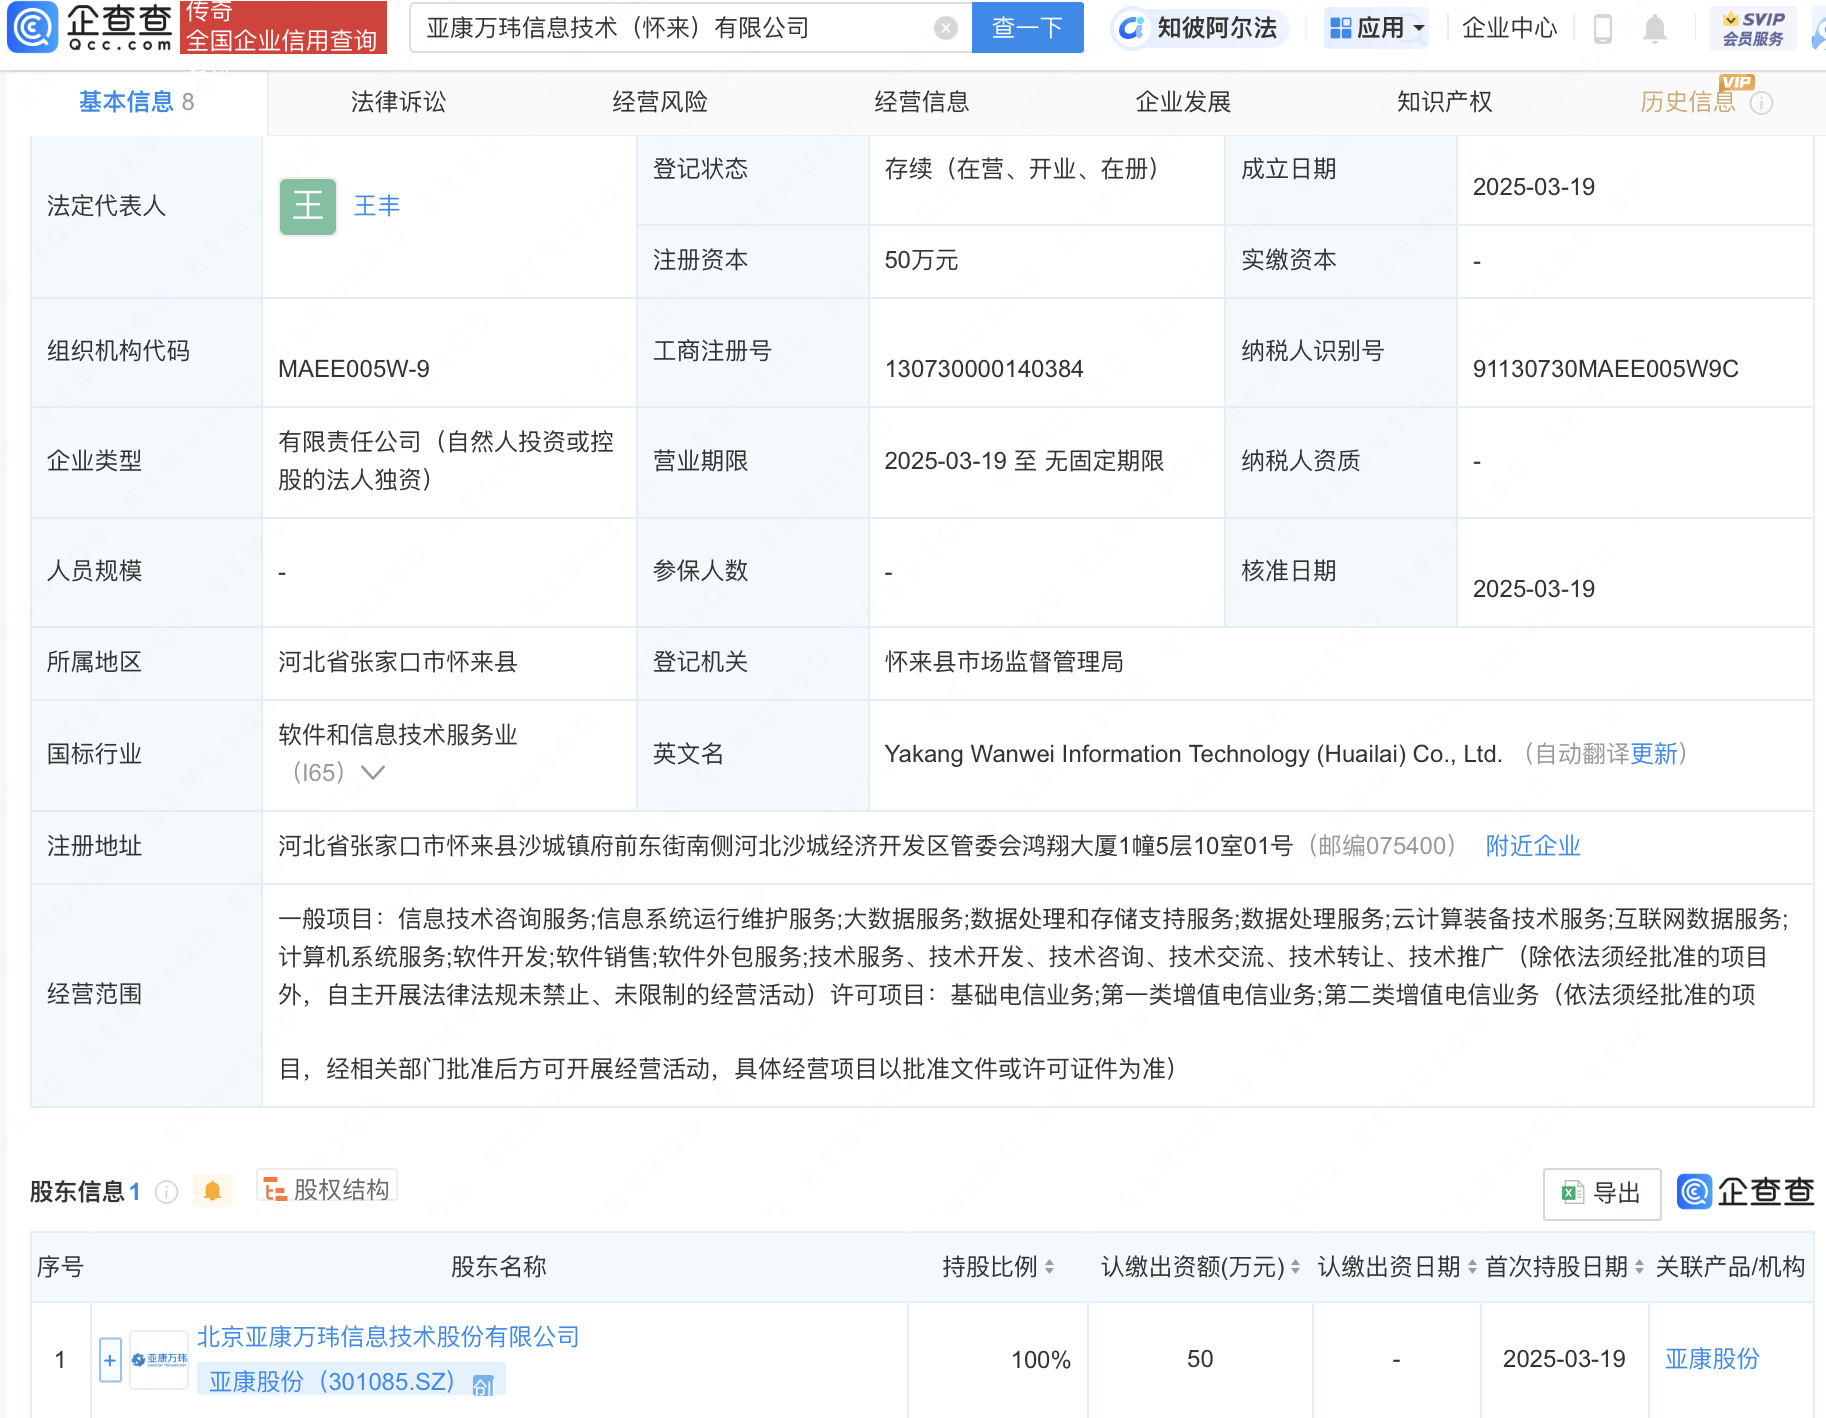Image resolution: width=1826 pixels, height=1418 pixels.
Task: Open legal representative 王丰 link
Action: [x=377, y=206]
